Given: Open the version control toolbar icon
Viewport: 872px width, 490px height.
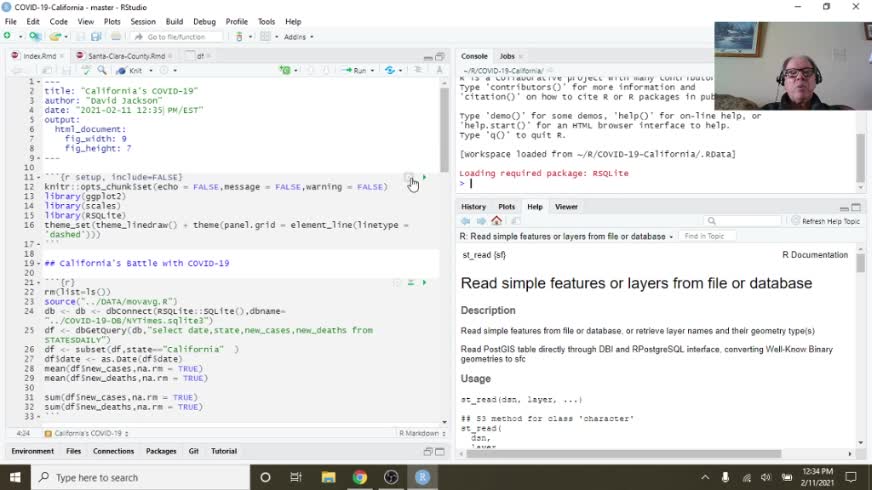Looking at the screenshot, I should tap(239, 37).
